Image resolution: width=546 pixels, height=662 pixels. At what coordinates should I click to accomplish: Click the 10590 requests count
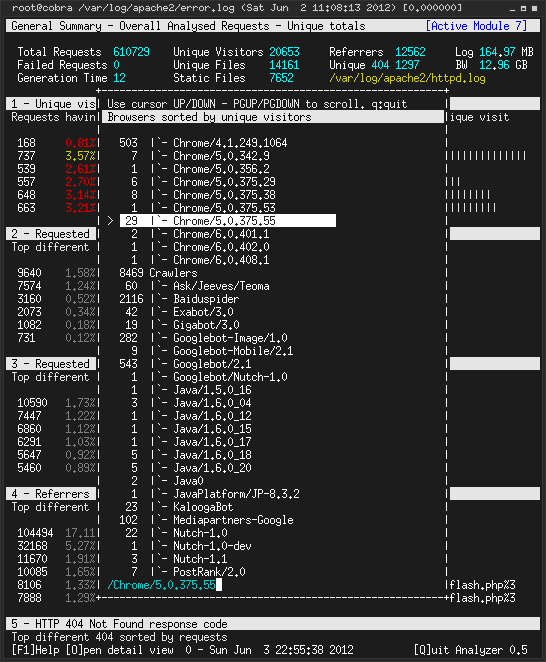point(33,403)
